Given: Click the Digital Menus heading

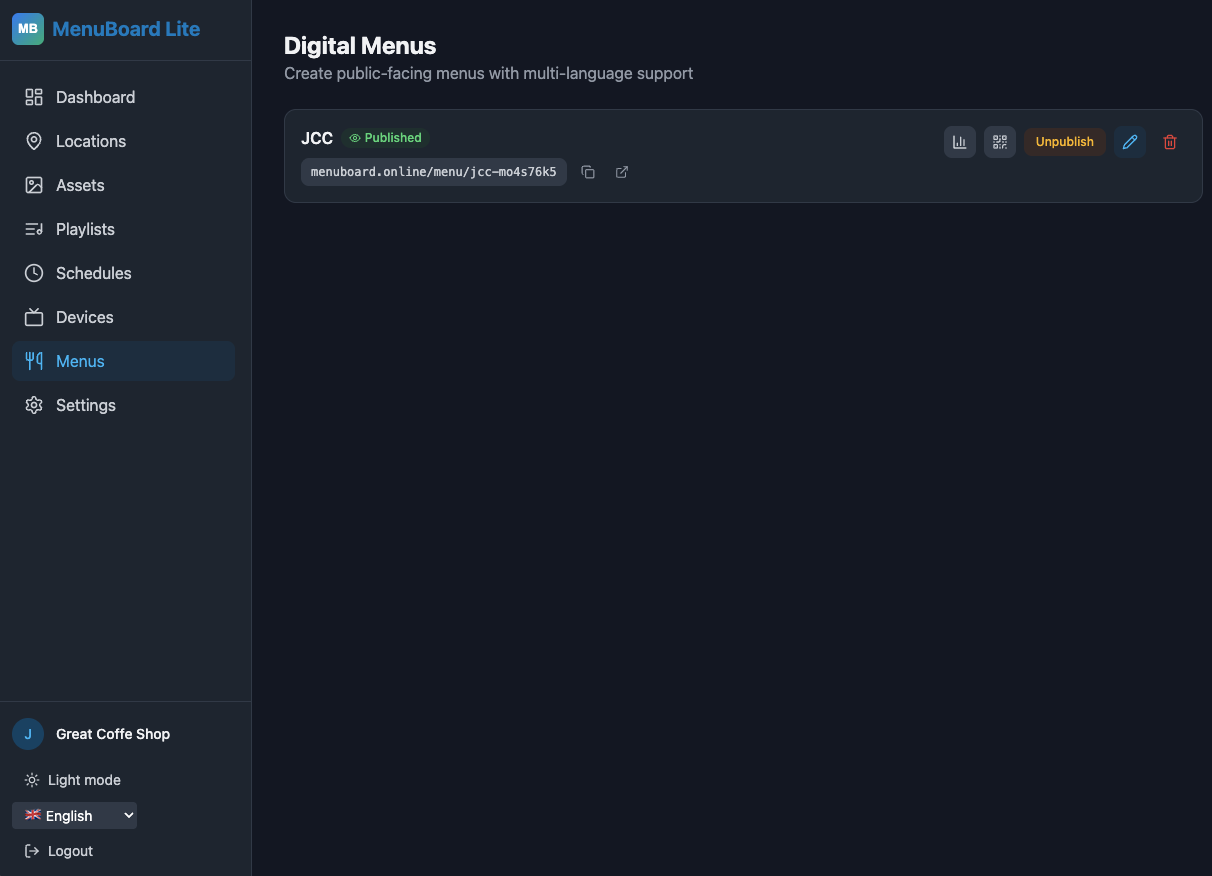Looking at the screenshot, I should pyautogui.click(x=360, y=45).
